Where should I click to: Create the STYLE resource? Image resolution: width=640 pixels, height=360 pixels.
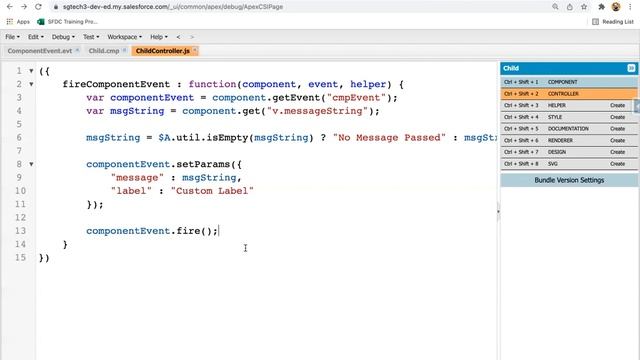coord(617,117)
